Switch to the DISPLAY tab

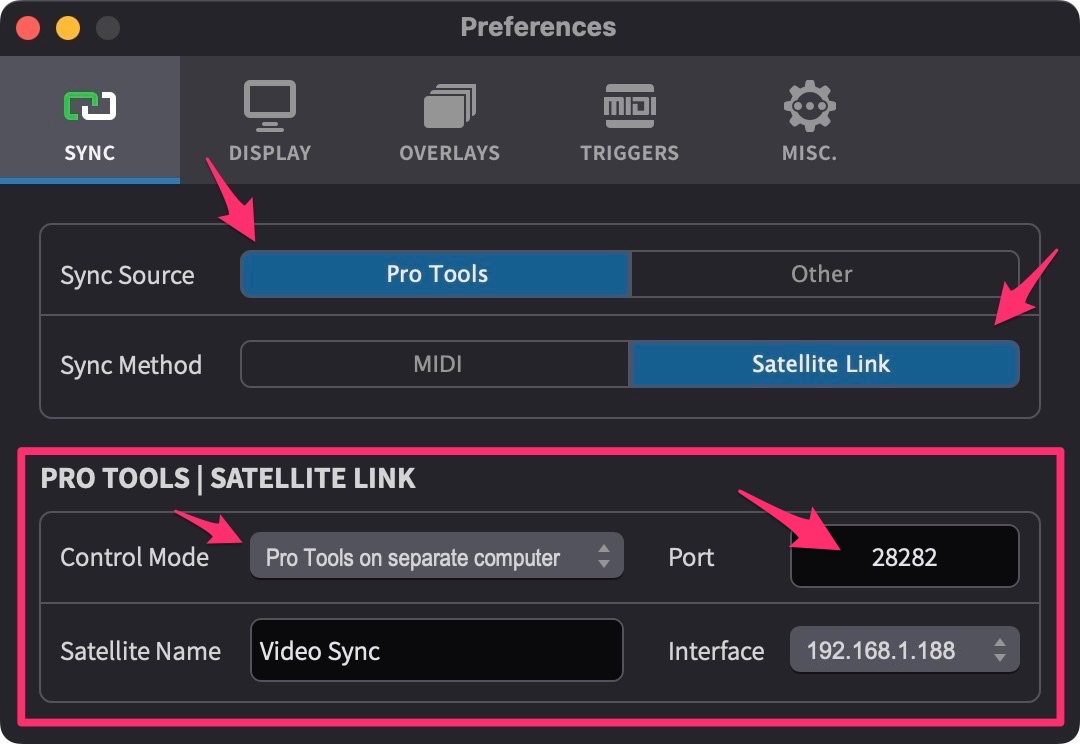[270, 120]
